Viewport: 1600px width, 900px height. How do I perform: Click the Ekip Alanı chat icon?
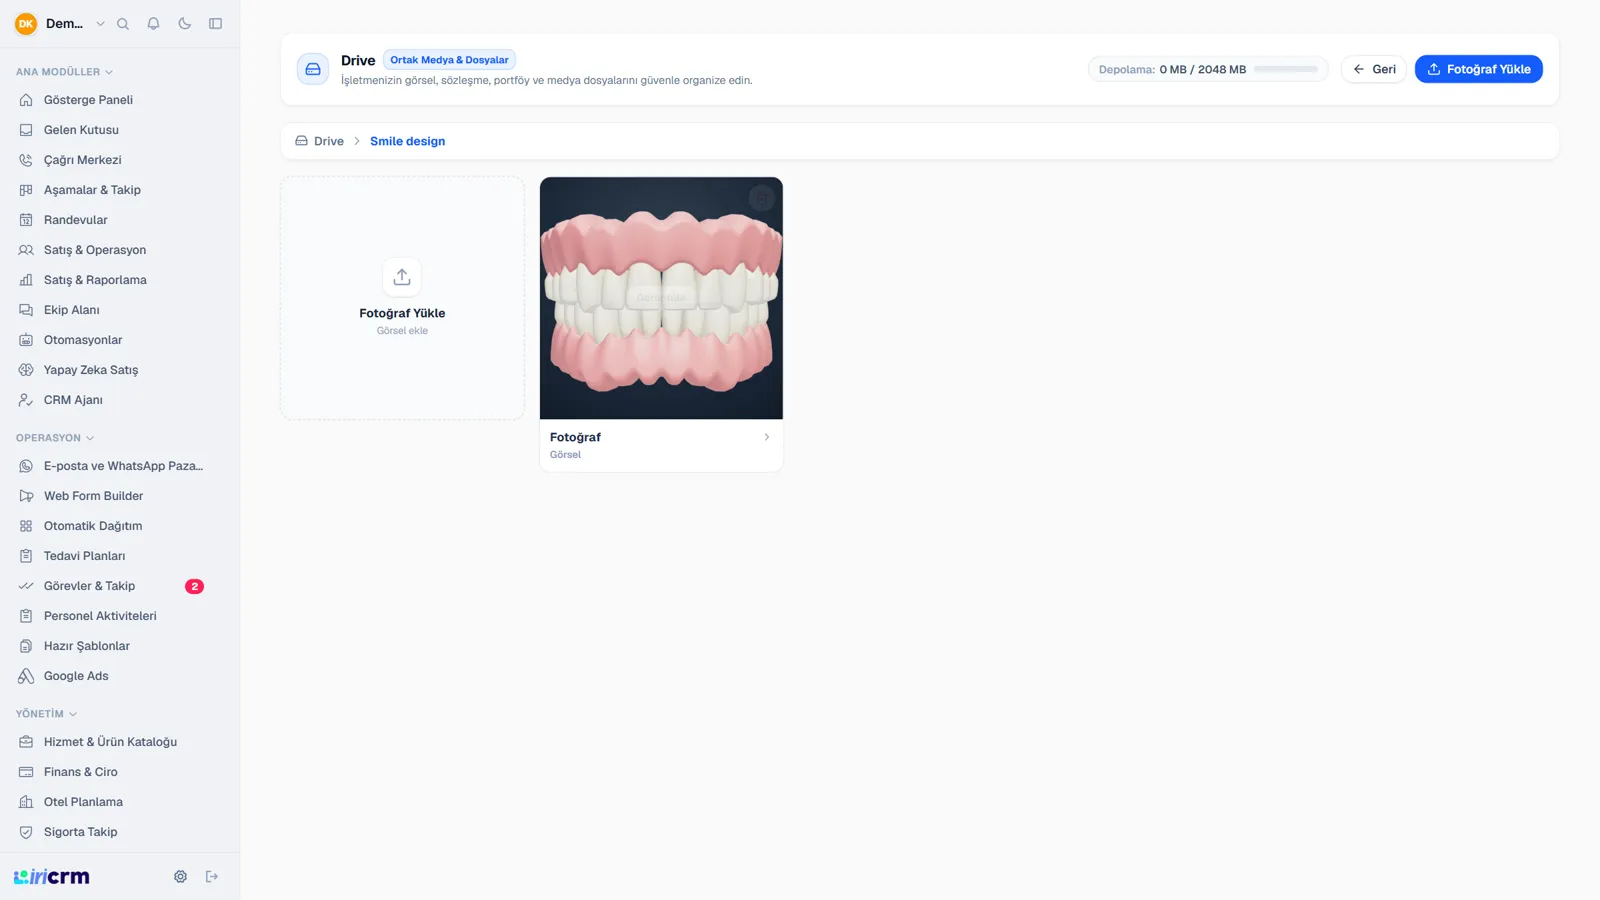26,310
